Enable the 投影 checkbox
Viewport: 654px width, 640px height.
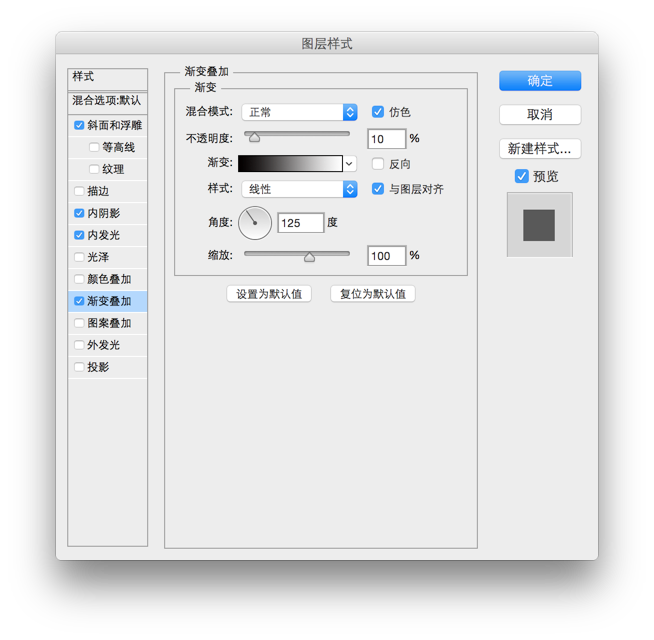tap(79, 367)
